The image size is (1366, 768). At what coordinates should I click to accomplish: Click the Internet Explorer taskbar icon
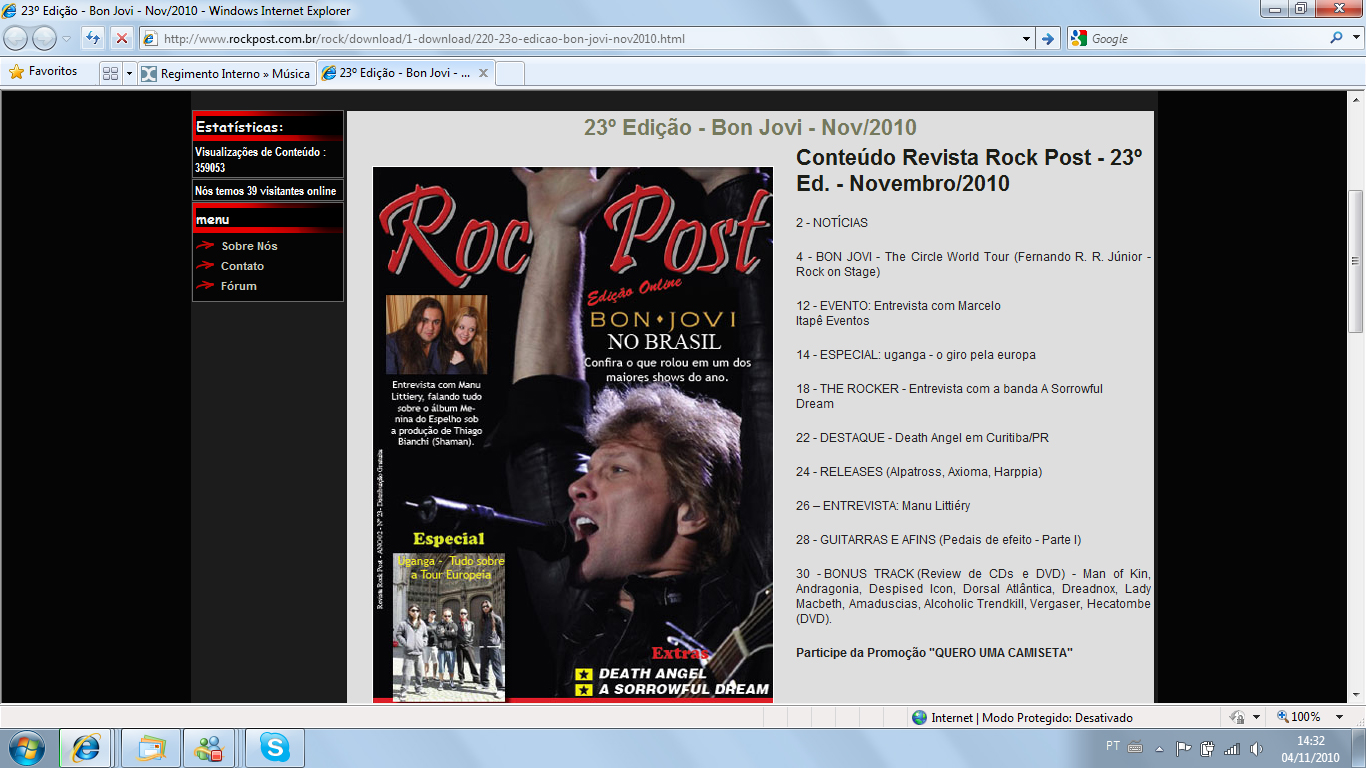[87, 748]
